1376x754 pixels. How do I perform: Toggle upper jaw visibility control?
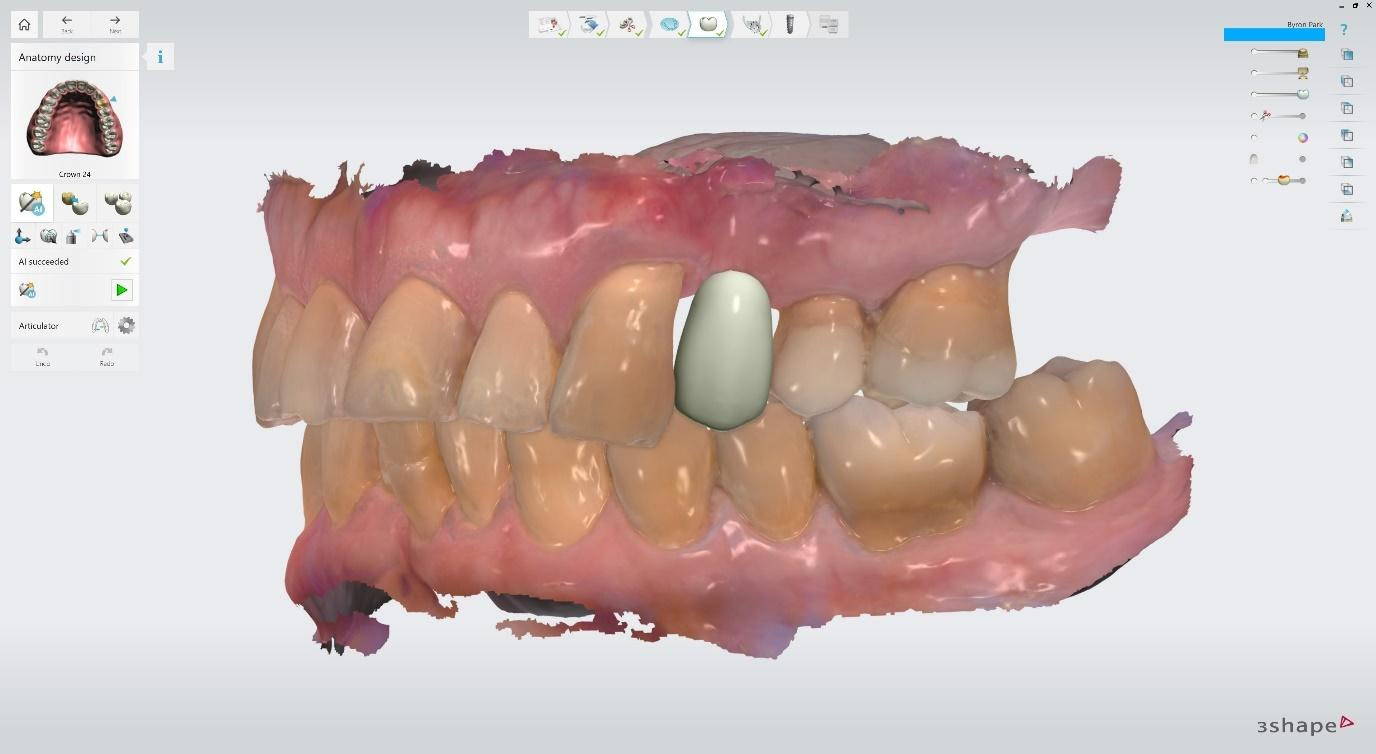click(1303, 53)
